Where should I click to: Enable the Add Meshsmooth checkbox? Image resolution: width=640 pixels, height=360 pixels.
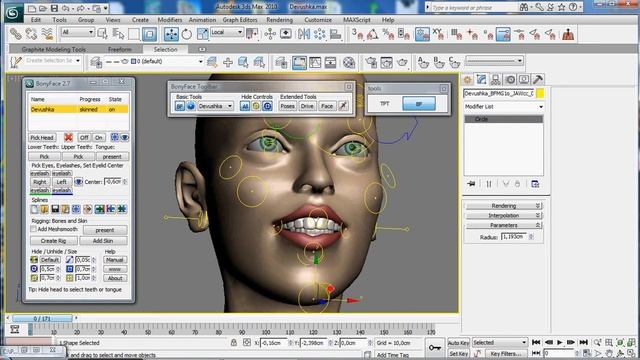33,229
